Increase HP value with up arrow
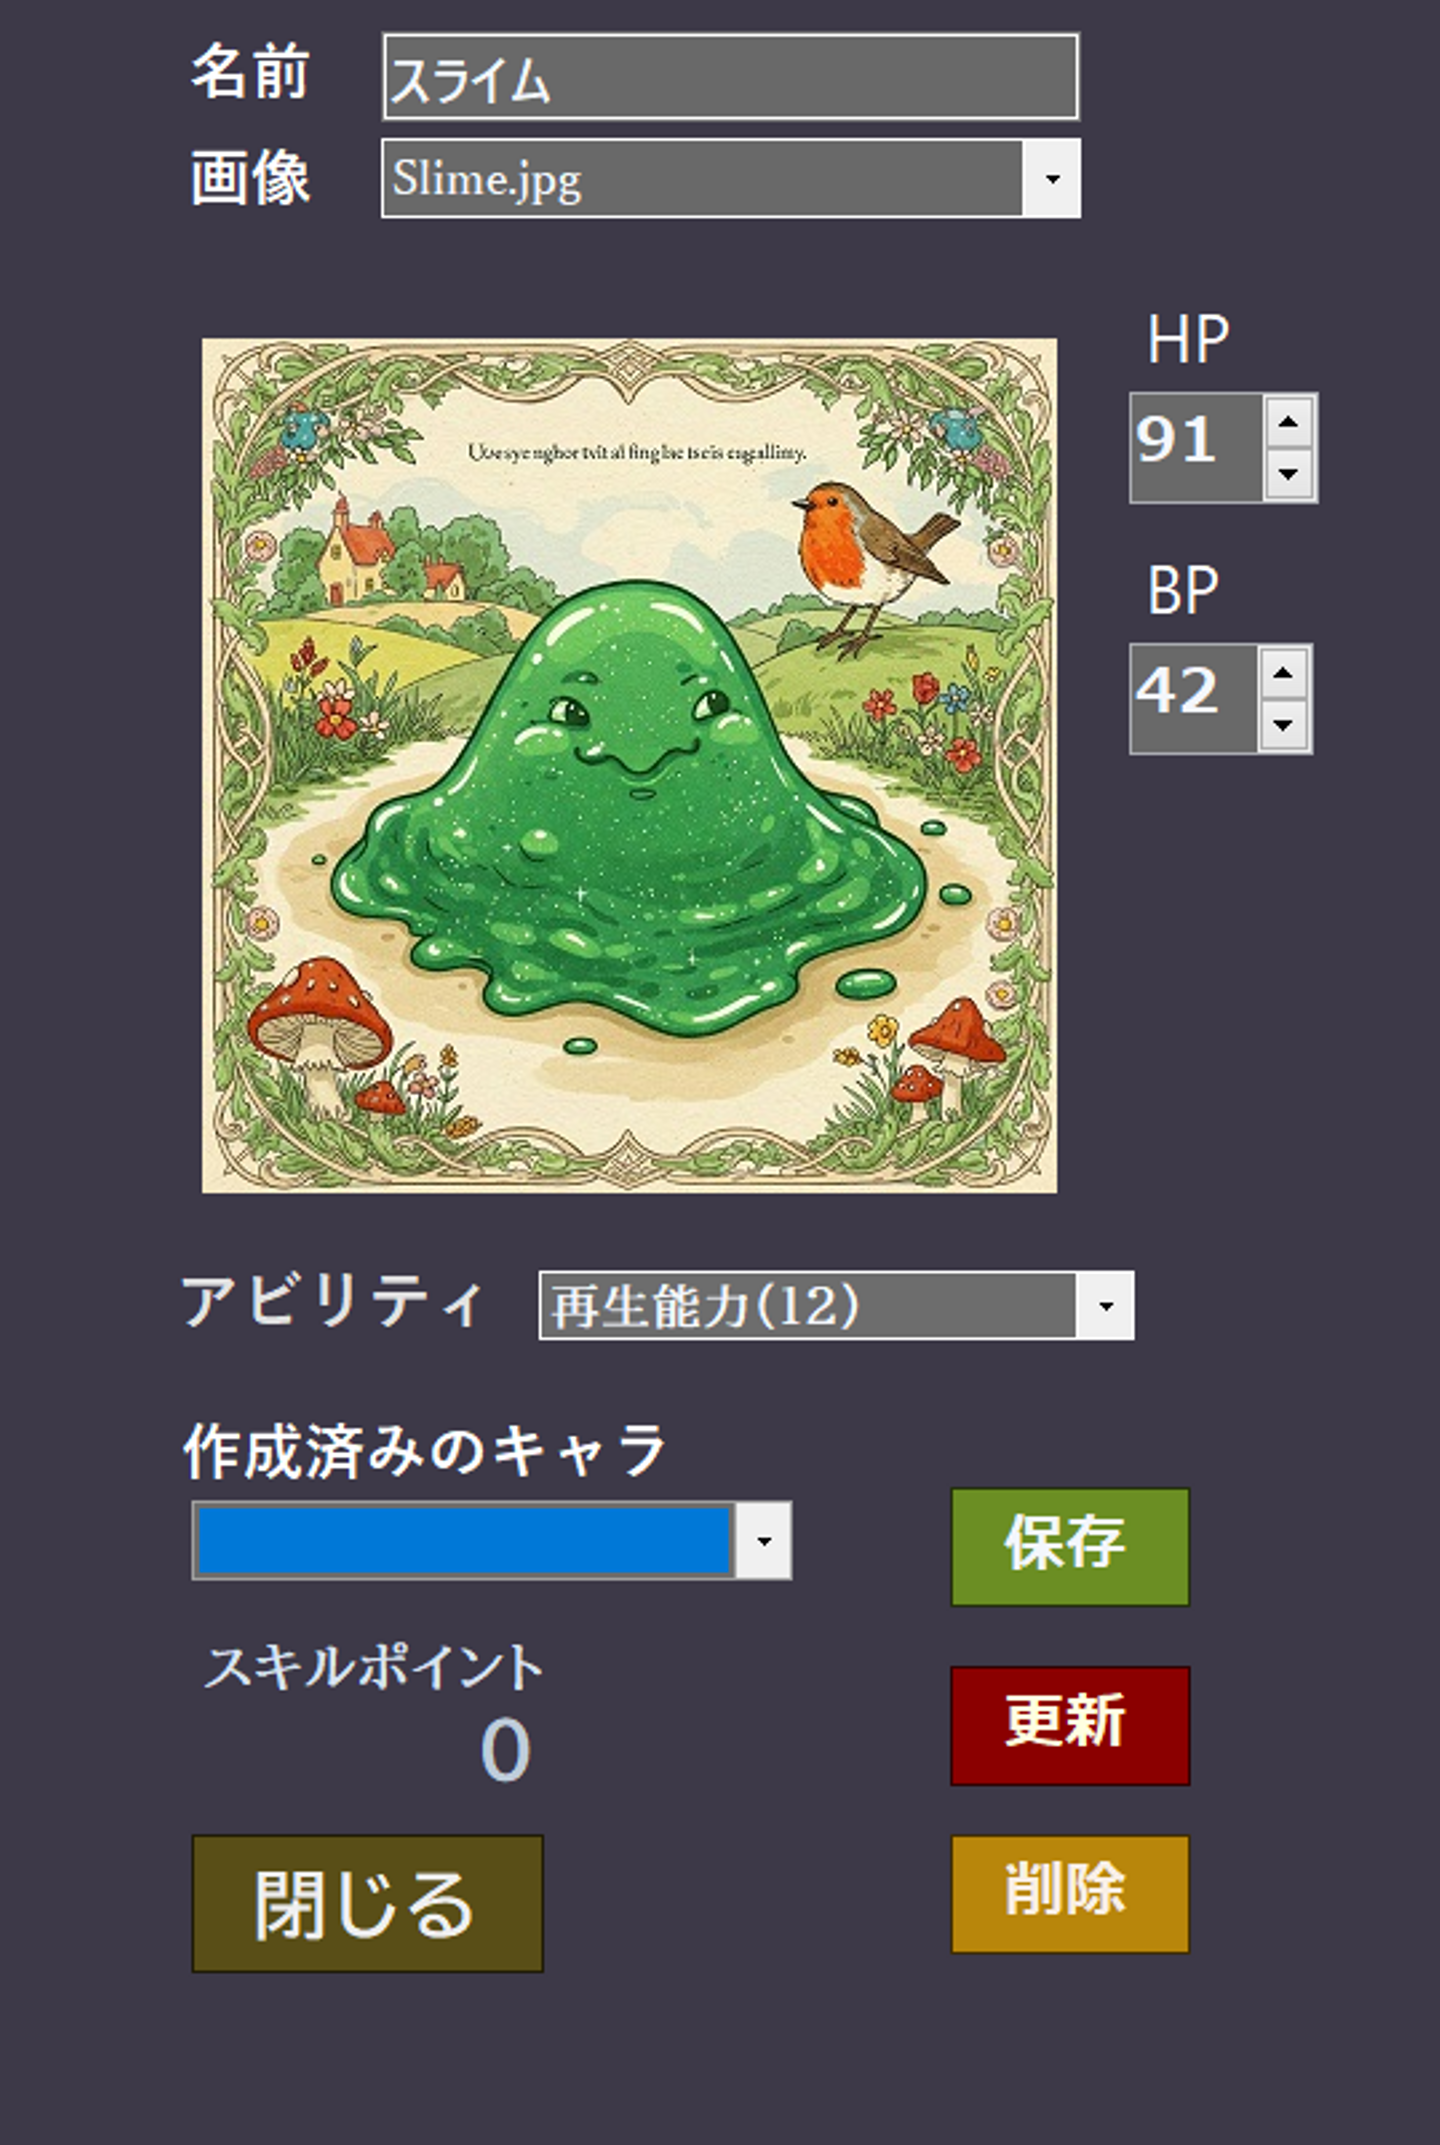Viewport: 1440px width, 2145px height. tap(1288, 422)
